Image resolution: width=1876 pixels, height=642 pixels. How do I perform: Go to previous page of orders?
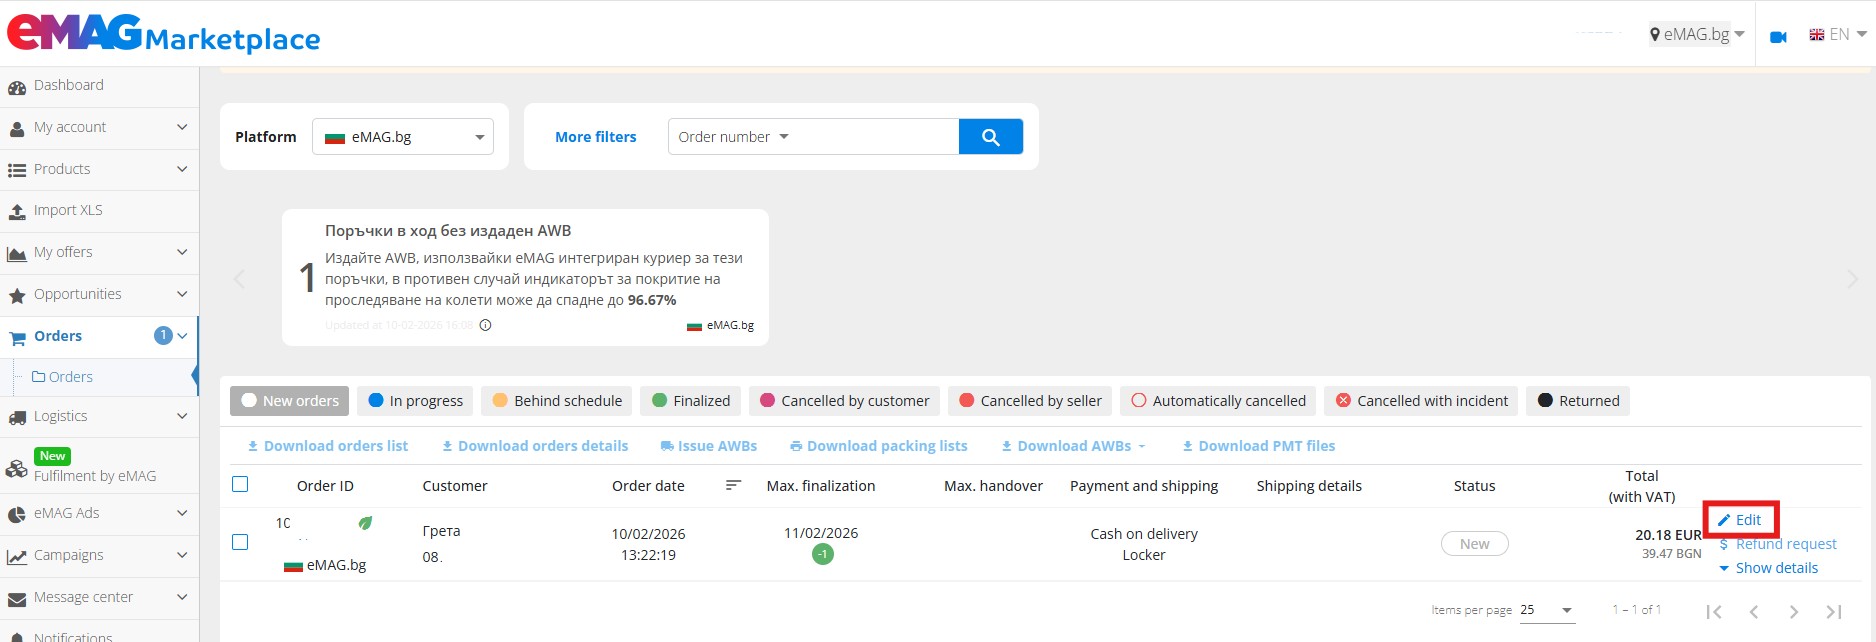point(1754,611)
